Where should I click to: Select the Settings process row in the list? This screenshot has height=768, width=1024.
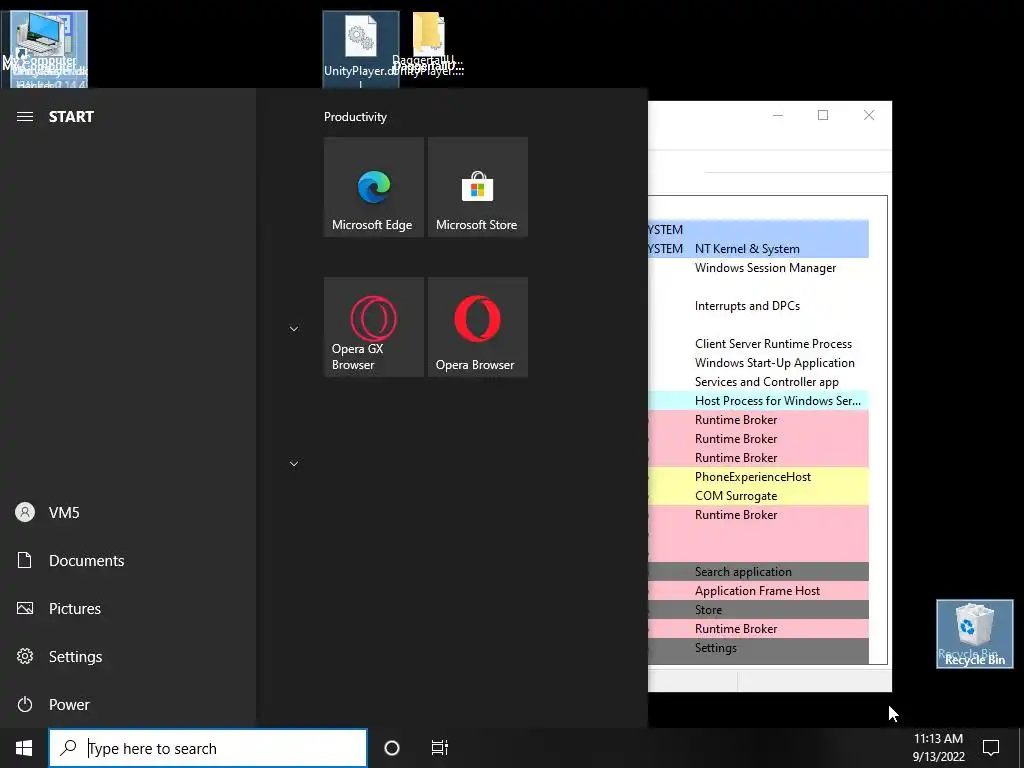pos(758,648)
